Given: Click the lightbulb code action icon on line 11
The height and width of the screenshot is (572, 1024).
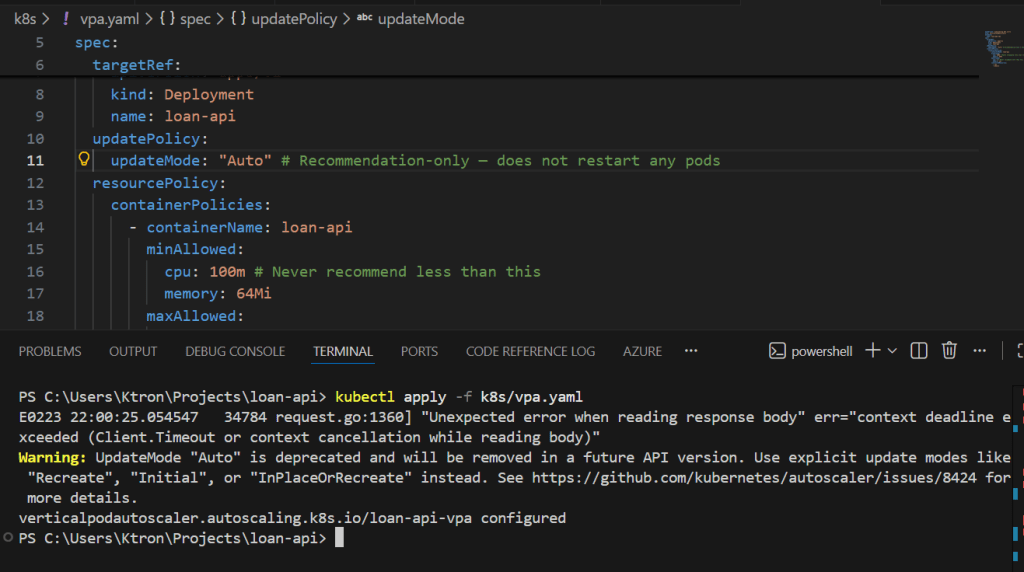Looking at the screenshot, I should coord(84,160).
